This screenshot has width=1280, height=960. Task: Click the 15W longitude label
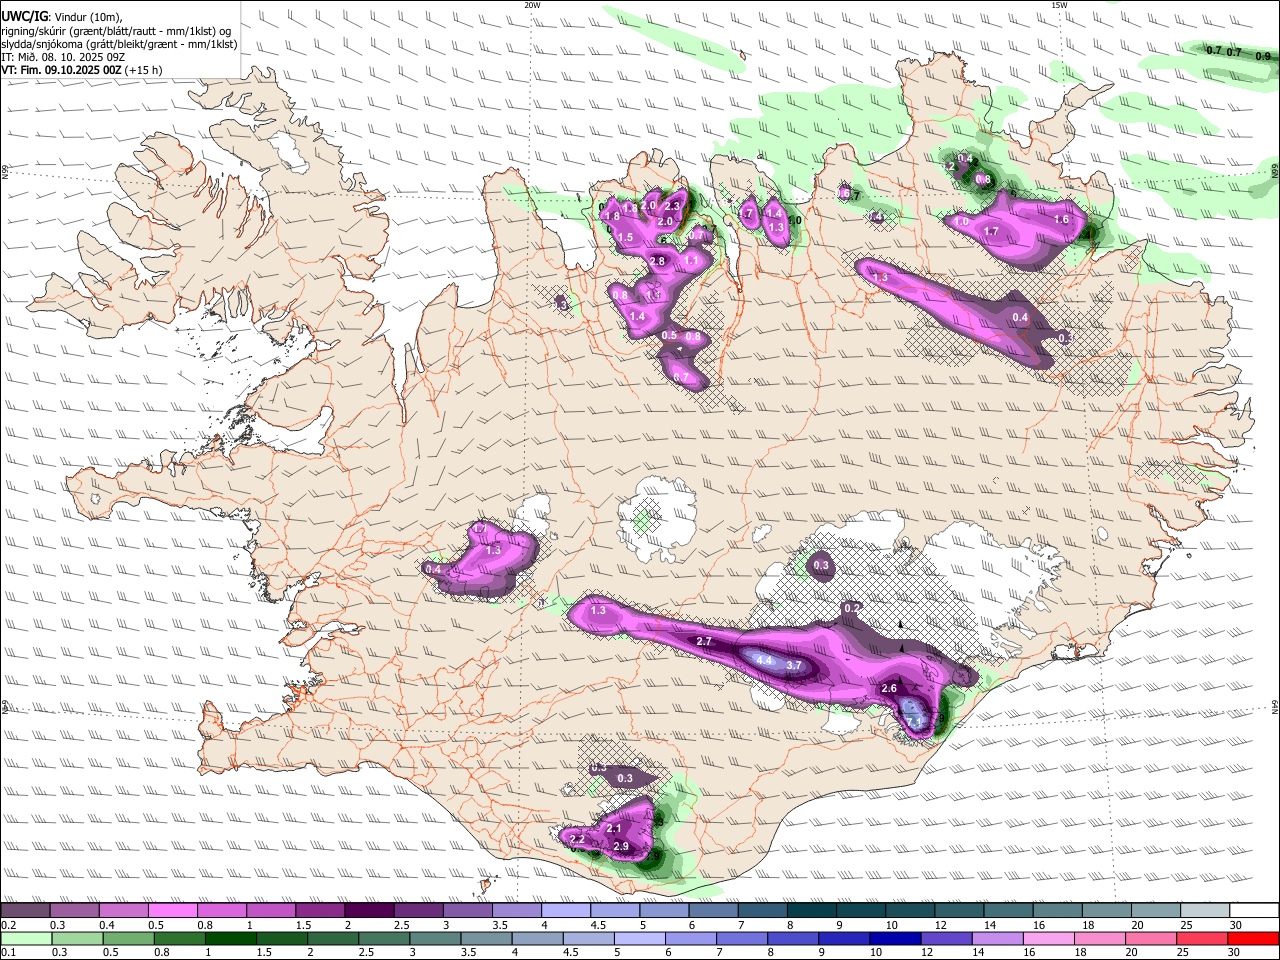click(1058, 5)
